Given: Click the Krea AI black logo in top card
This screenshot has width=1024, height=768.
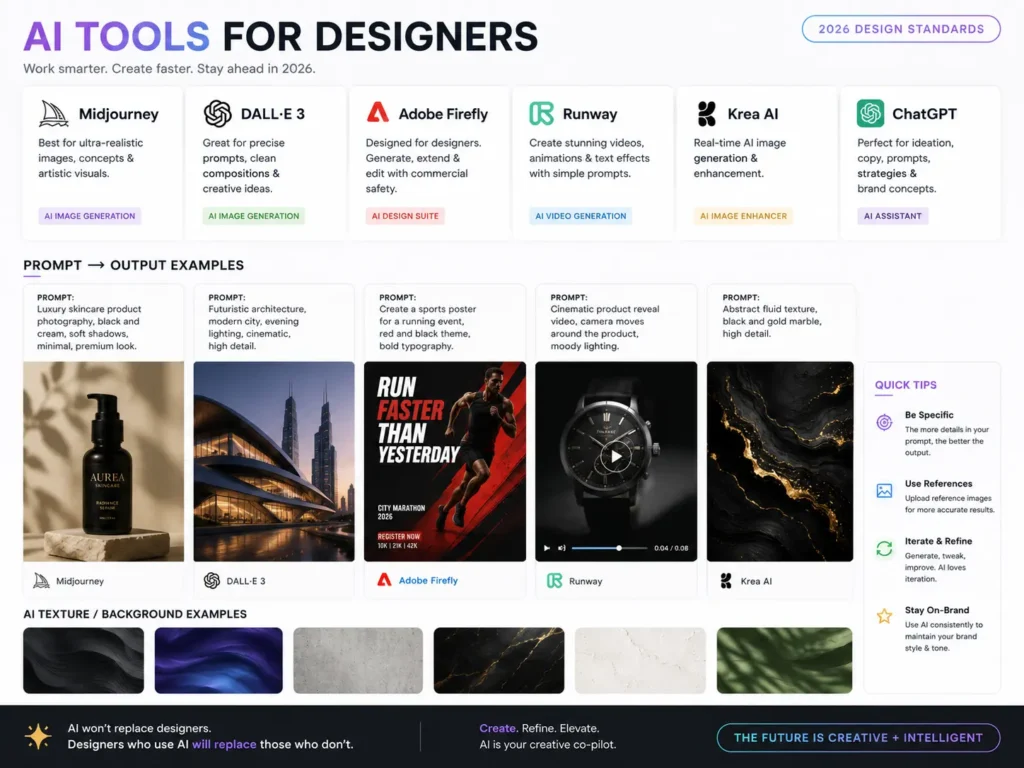Looking at the screenshot, I should pyautogui.click(x=706, y=114).
